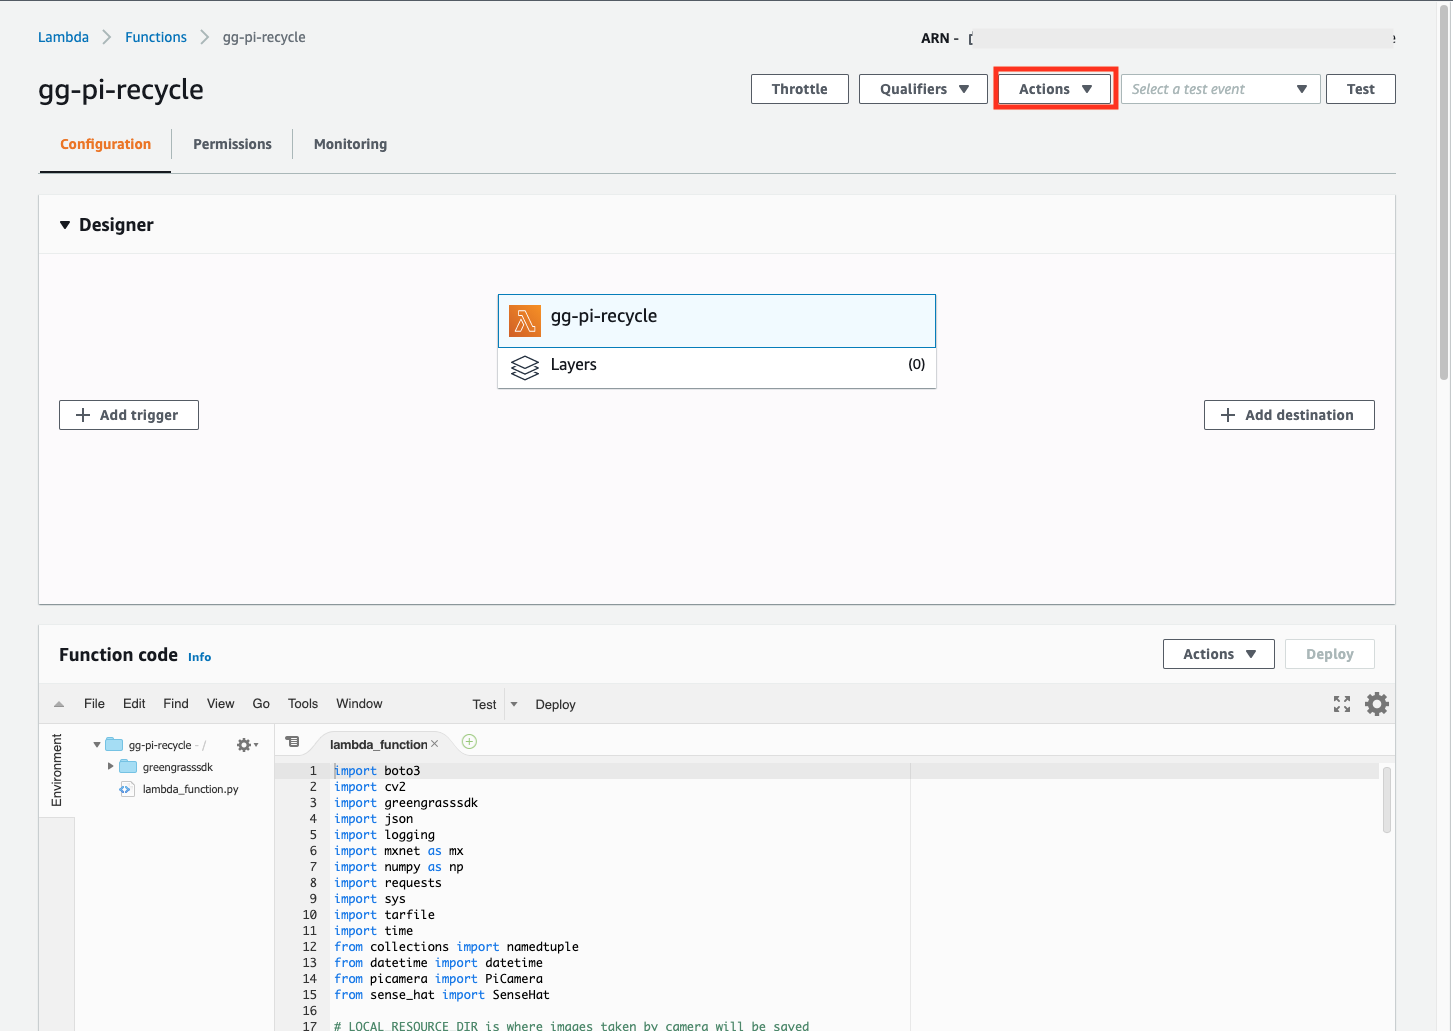Select greengrasssdk folder in file tree

177,767
